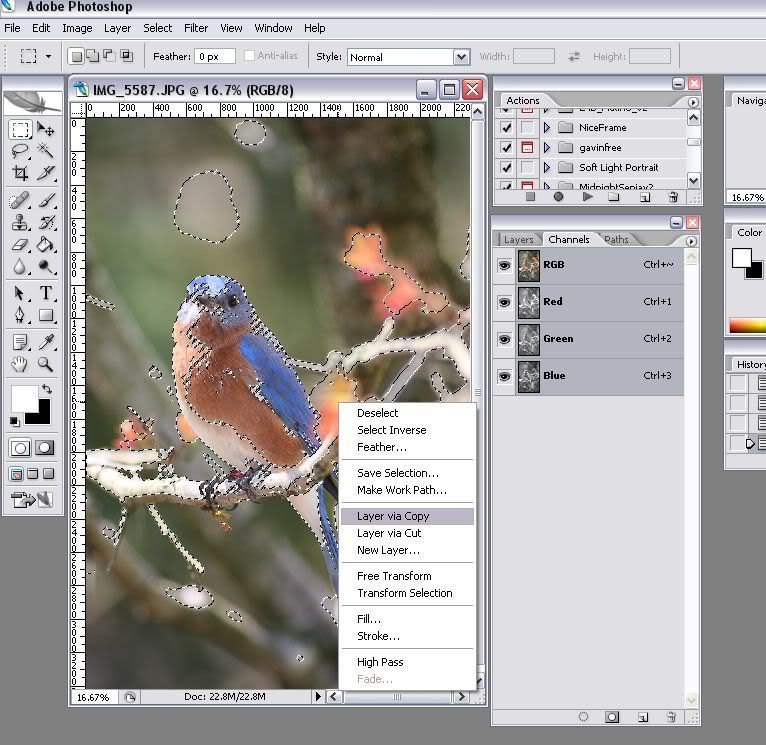Pick the Crop tool
The image size is (766, 745).
(20, 173)
